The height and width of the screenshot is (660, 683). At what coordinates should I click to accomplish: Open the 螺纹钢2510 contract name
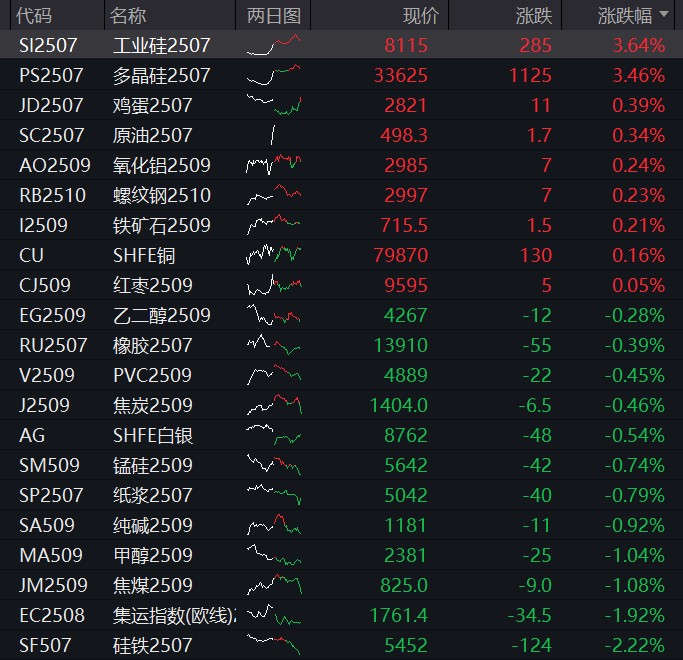pos(162,195)
